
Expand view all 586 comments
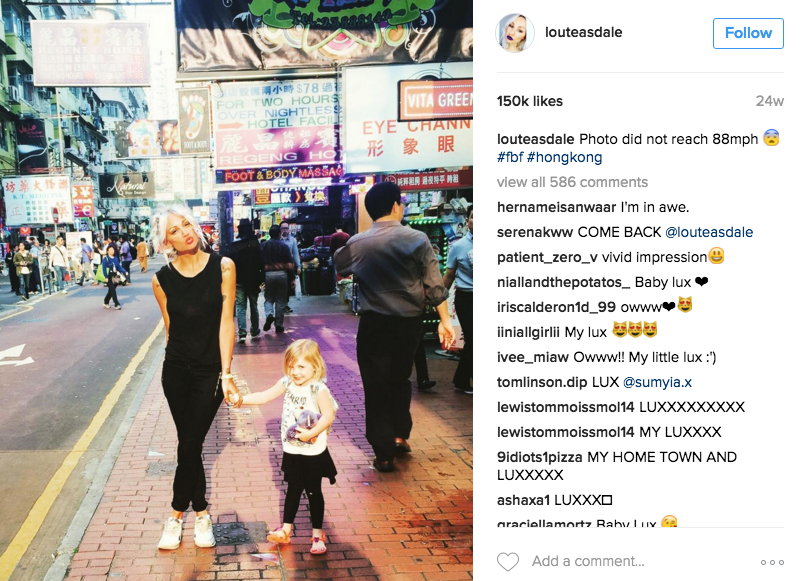[x=572, y=182]
